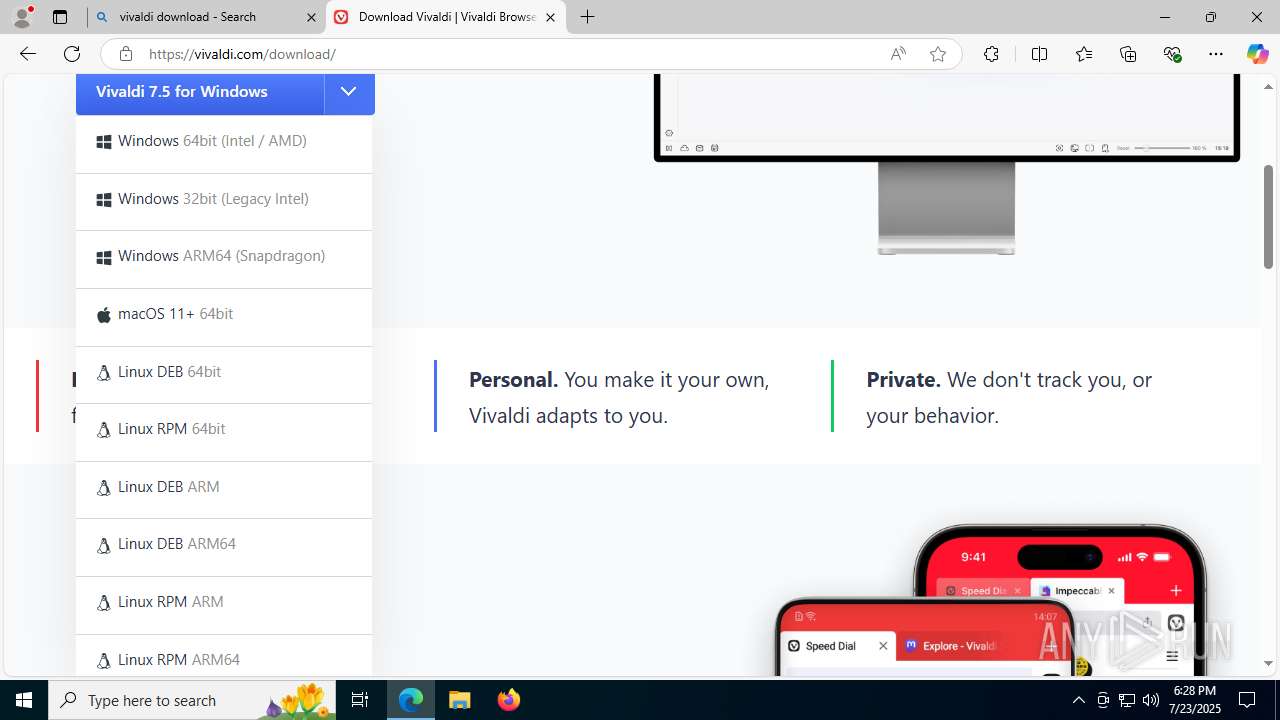Viewport: 1280px width, 720px height.
Task: View site information lock icon
Action: pos(125,54)
